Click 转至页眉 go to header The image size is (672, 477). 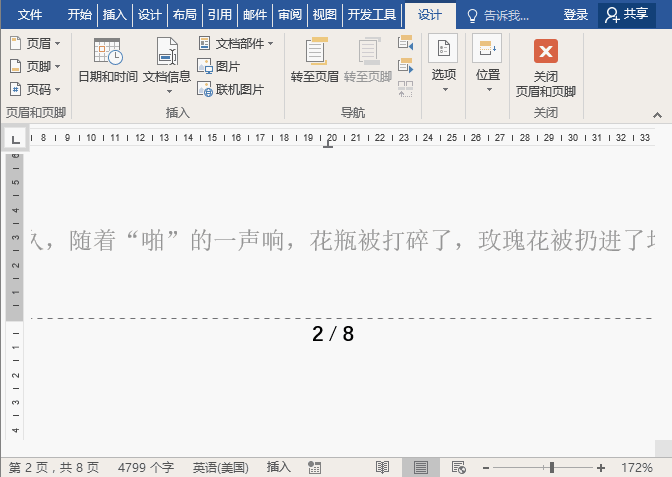315,60
